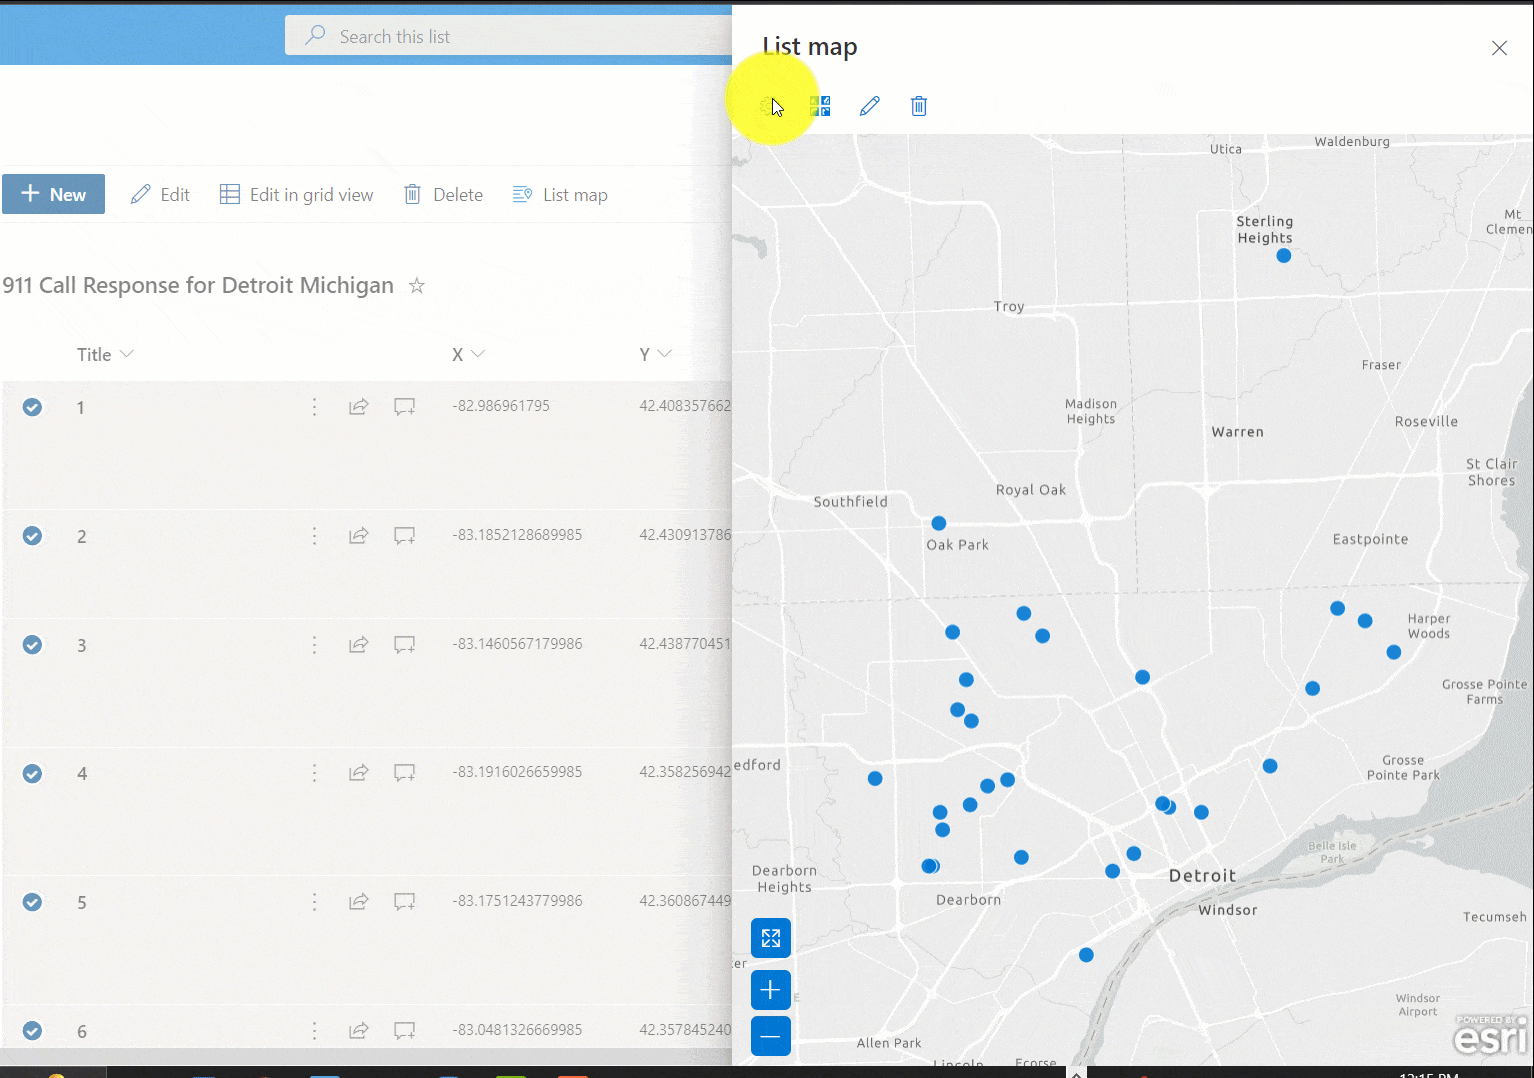The width and height of the screenshot is (1534, 1078).
Task: Share list item 1 using the share icon
Action: click(358, 406)
